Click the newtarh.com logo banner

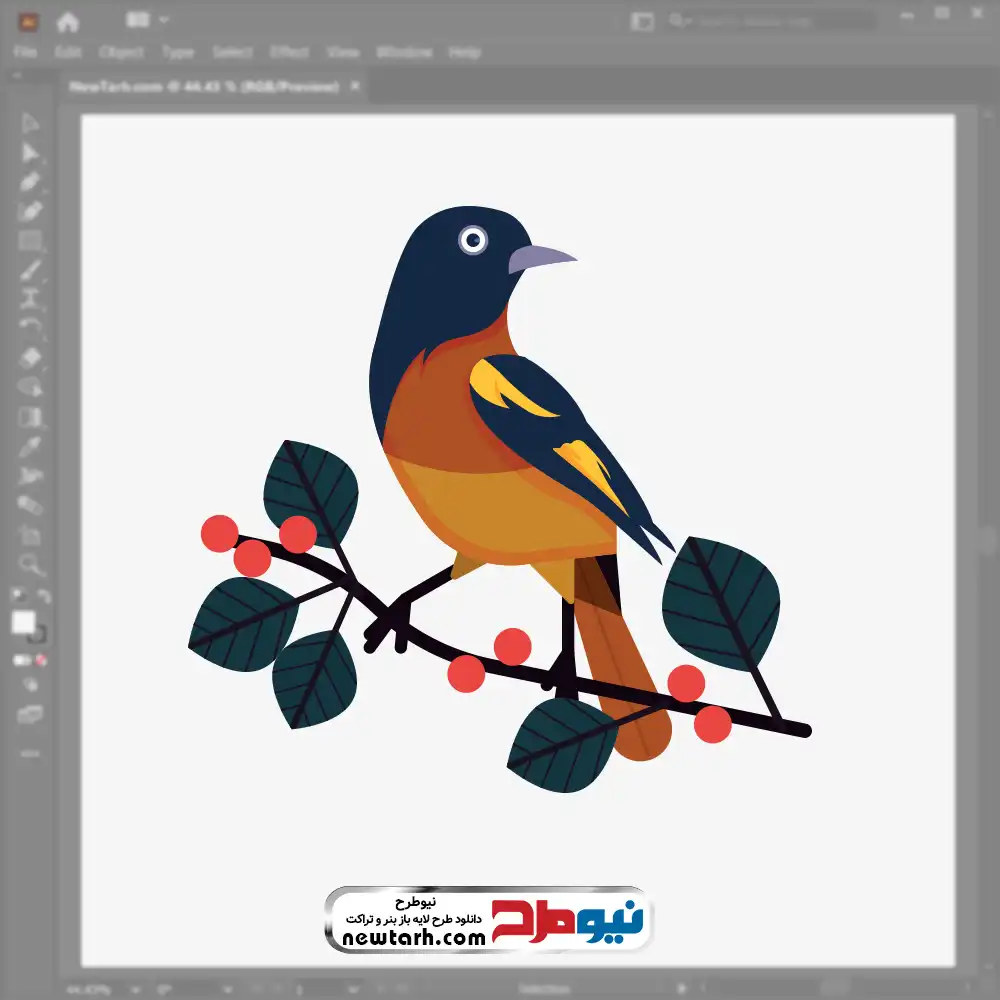coord(488,920)
